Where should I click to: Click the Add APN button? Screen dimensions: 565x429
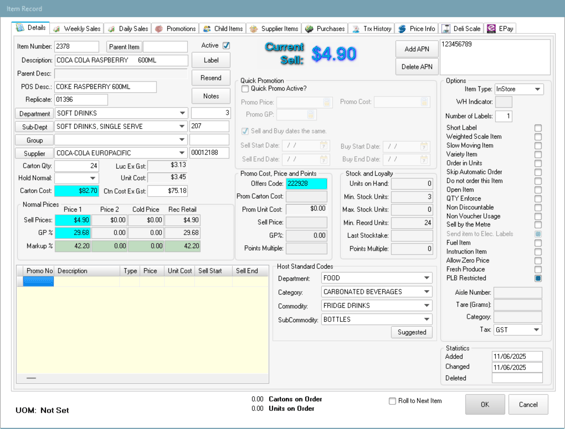coord(417,49)
